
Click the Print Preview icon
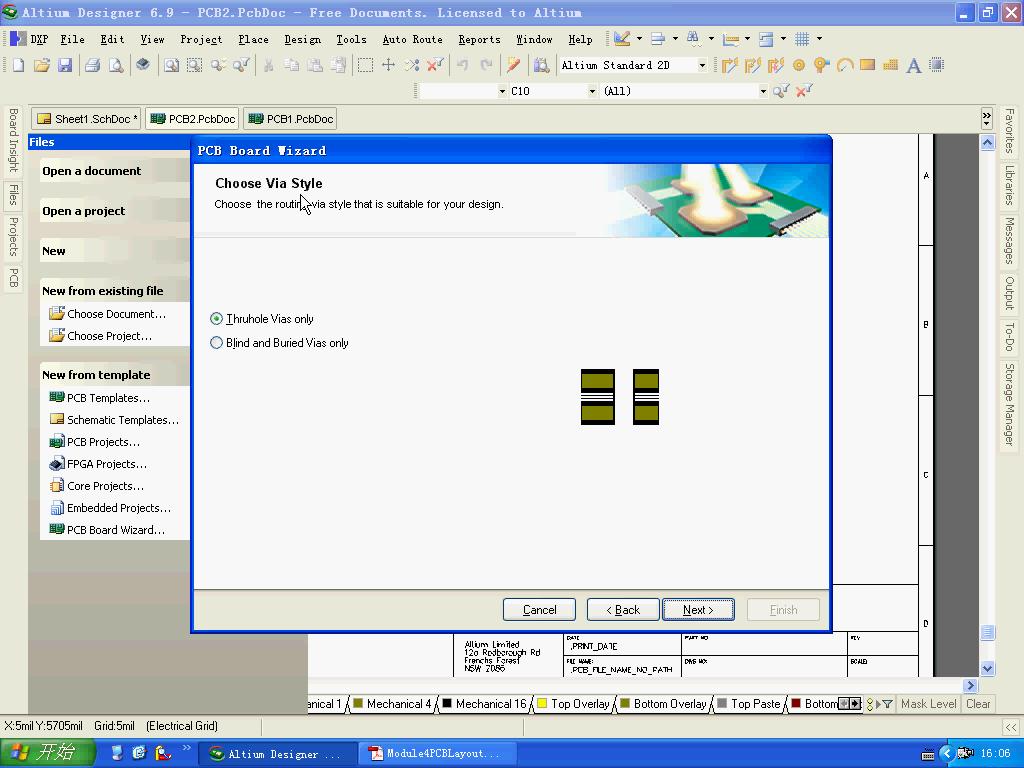pyautogui.click(x=116, y=65)
